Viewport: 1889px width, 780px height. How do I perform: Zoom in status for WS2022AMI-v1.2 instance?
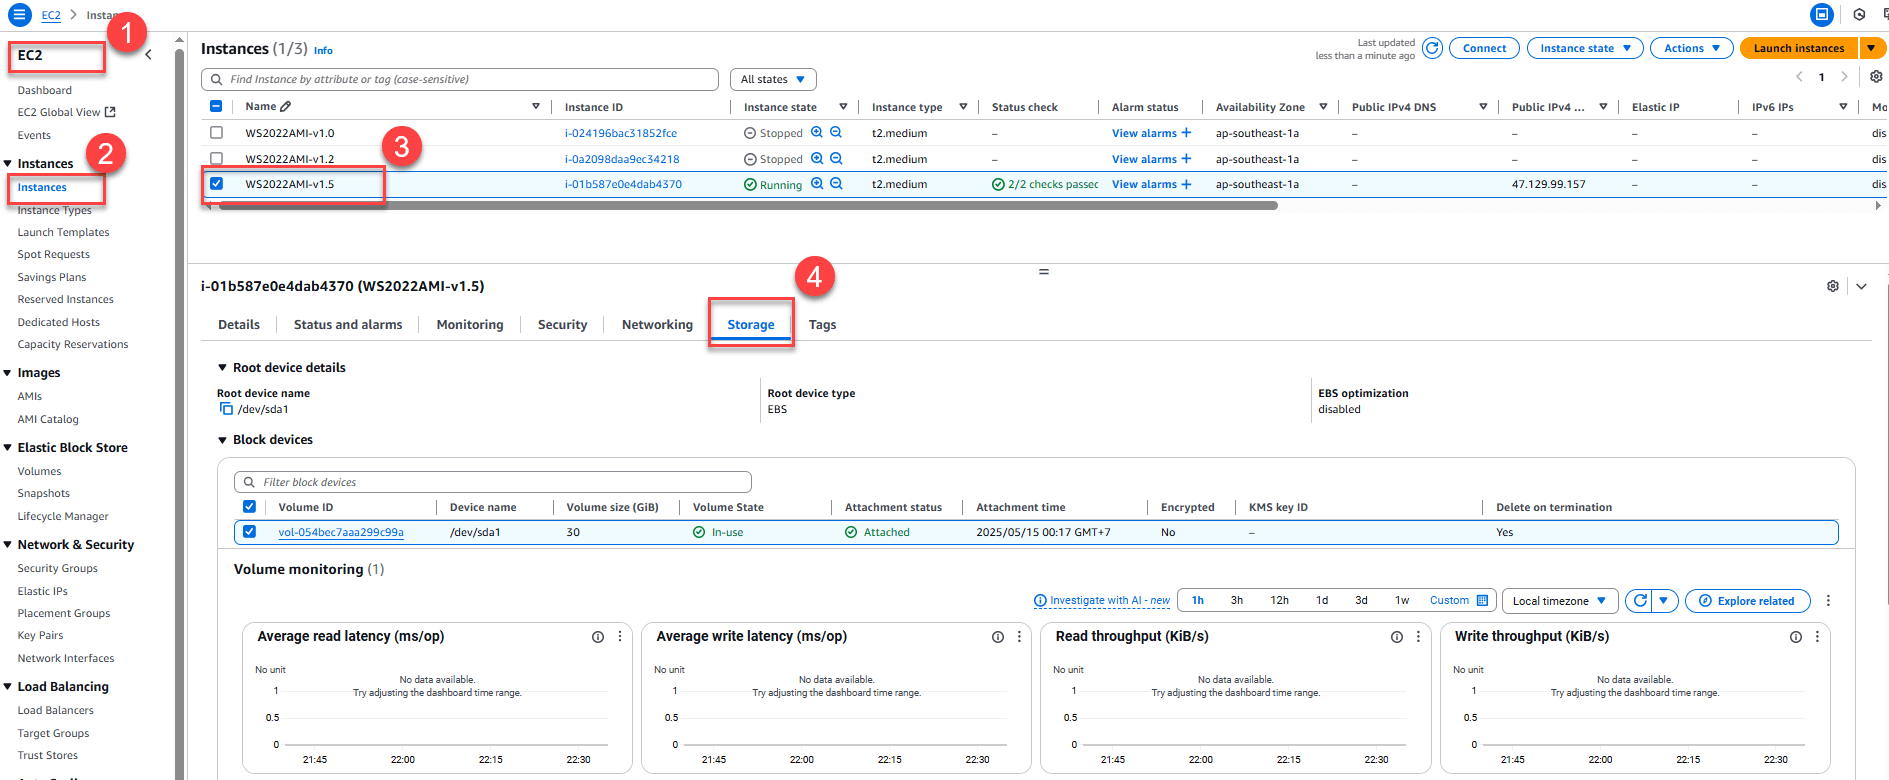817,158
